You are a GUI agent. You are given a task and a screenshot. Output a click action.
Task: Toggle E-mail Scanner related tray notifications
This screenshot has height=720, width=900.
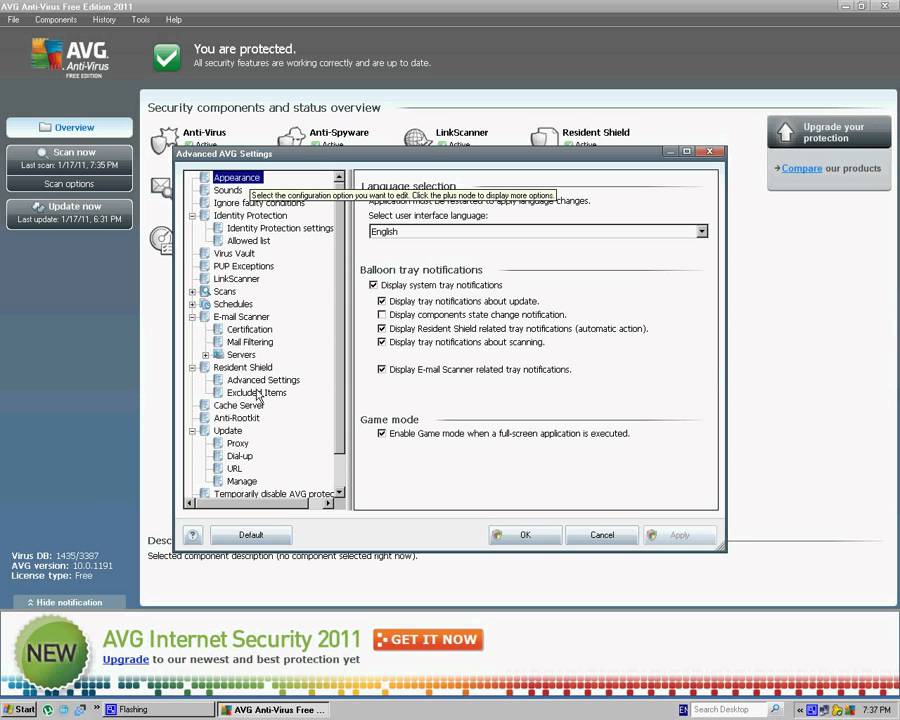pos(382,369)
